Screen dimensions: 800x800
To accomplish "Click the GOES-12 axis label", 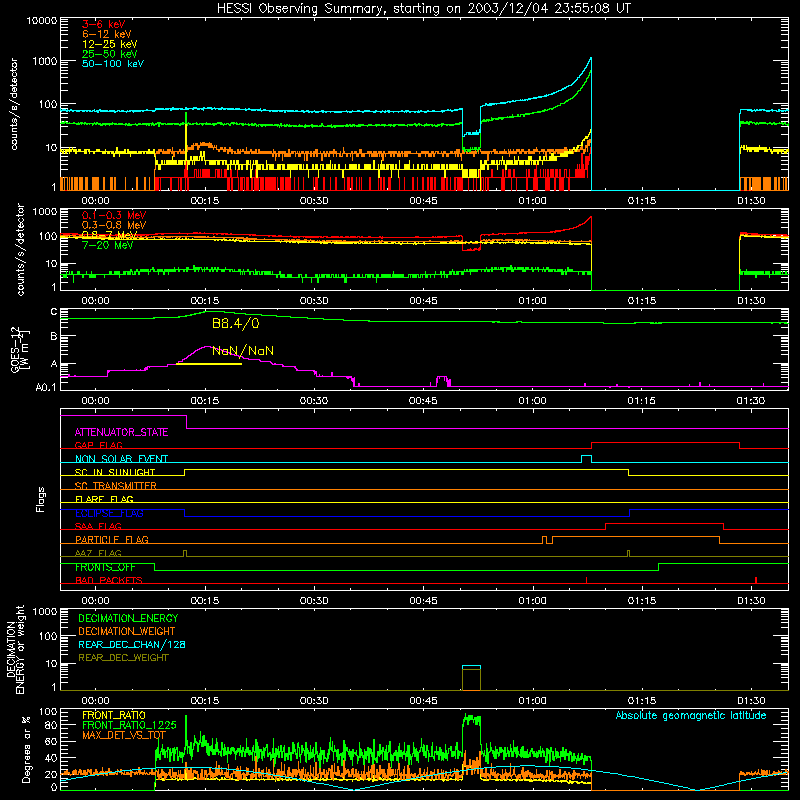I will 20,349.
